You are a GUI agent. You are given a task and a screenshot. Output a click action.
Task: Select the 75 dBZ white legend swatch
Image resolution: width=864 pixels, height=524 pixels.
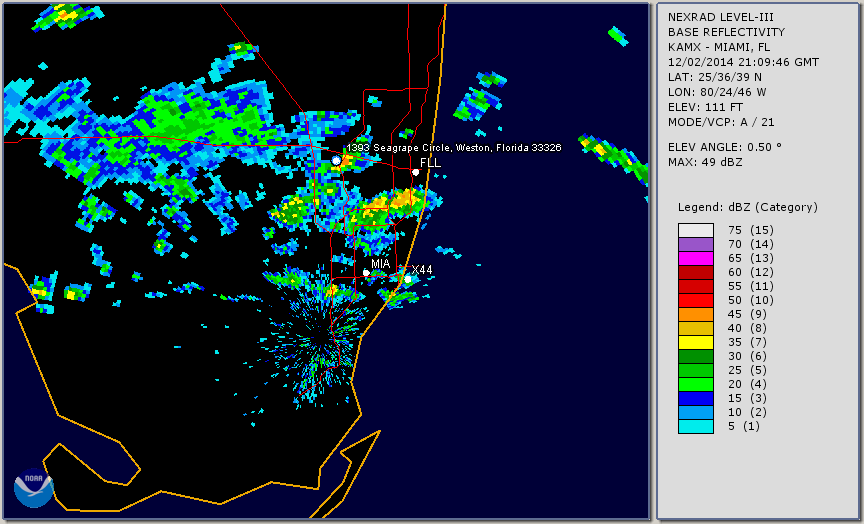click(696, 230)
